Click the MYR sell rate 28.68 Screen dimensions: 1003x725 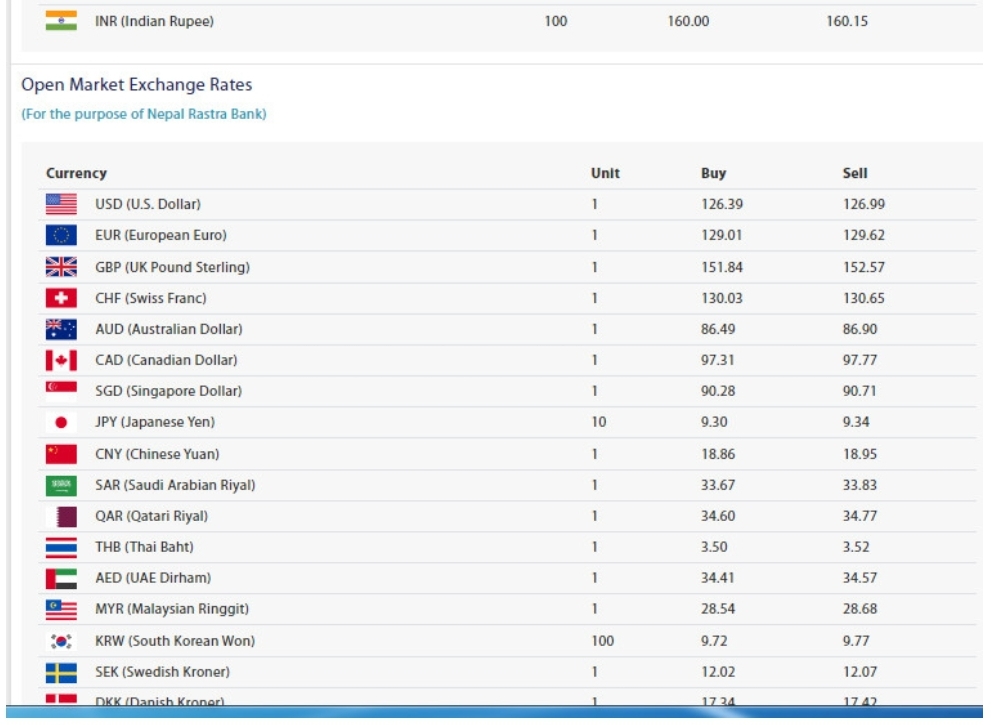click(860, 609)
